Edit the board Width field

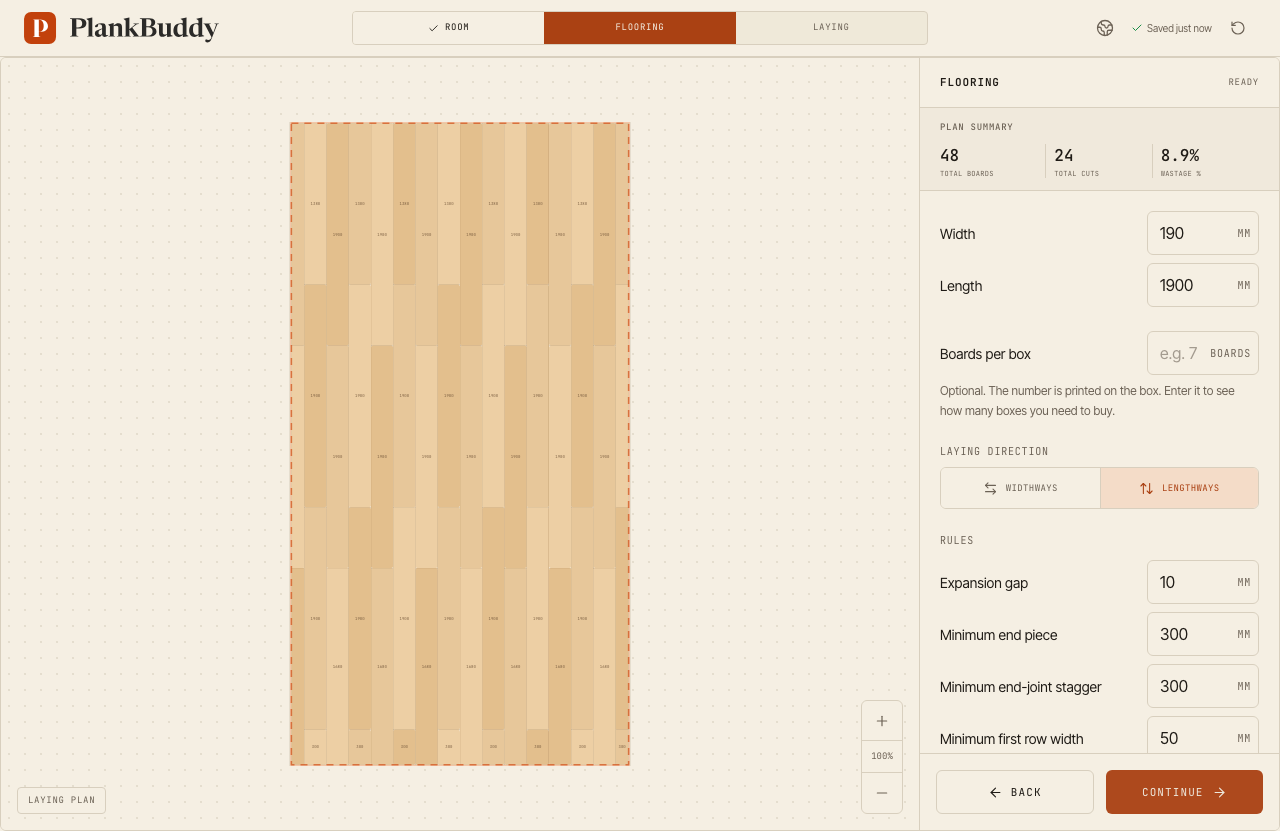1202,233
